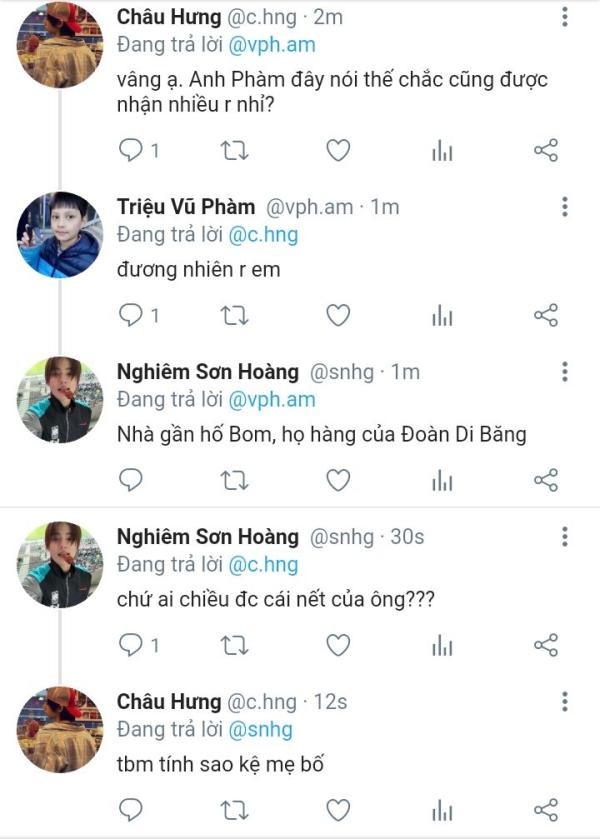Image resolution: width=600 pixels, height=839 pixels.
Task: Open more options on Triệu Vũ Phạm's tweet
Action: [565, 207]
